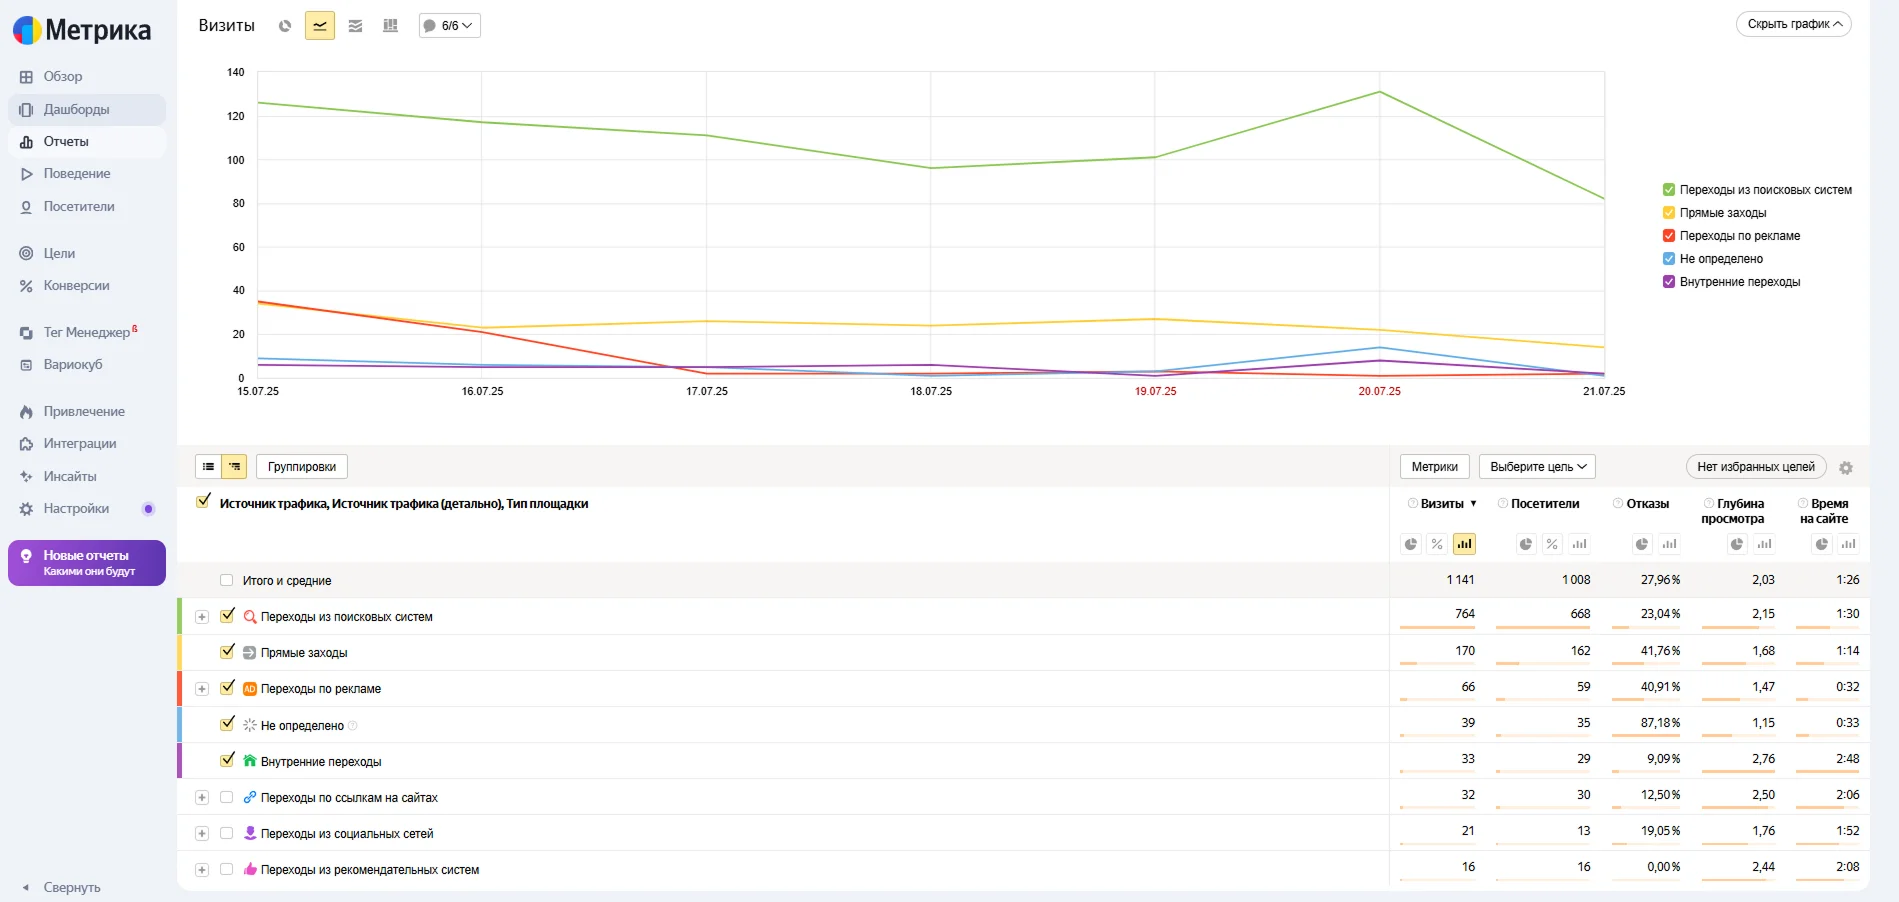
Task: Switch chart to pie view icon
Action: (285, 26)
